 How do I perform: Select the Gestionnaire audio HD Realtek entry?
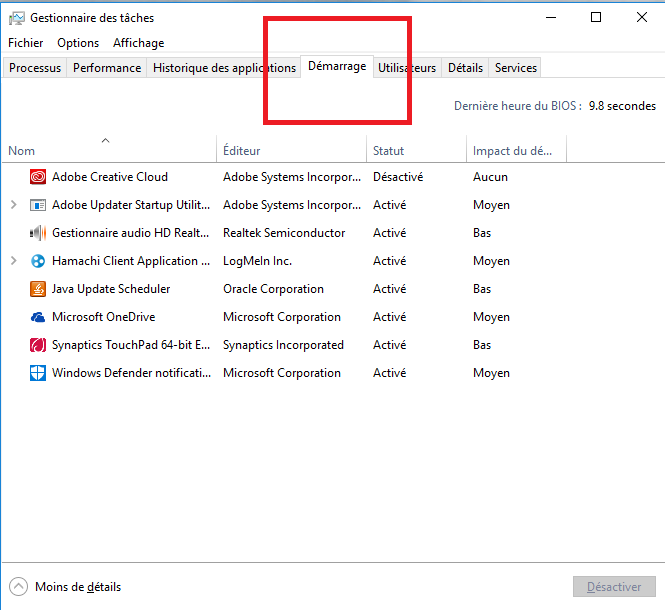point(131,233)
